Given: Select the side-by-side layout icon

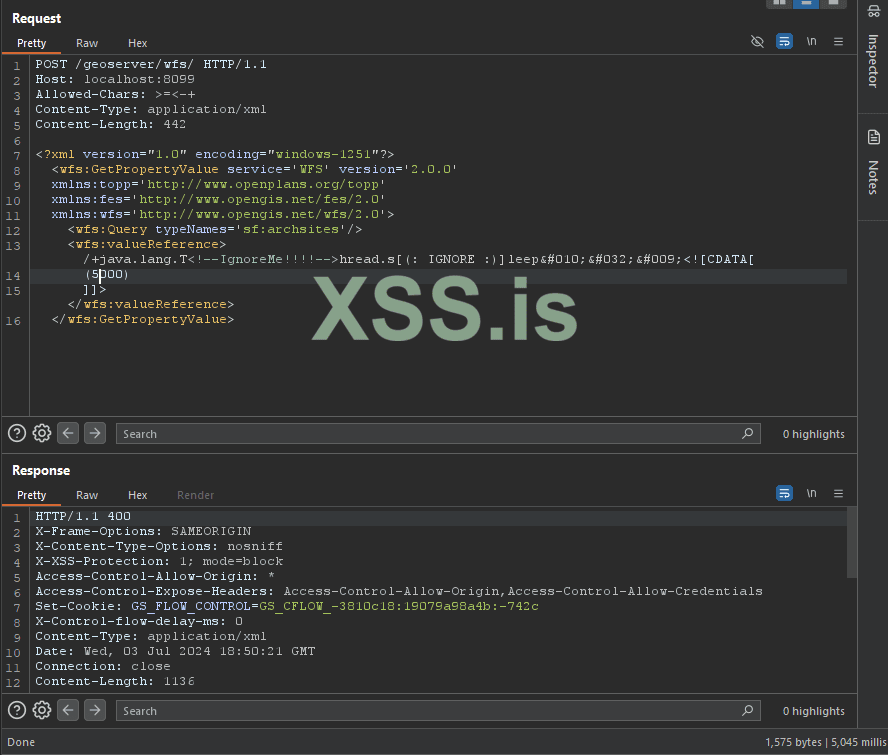Looking at the screenshot, I should [x=779, y=3].
